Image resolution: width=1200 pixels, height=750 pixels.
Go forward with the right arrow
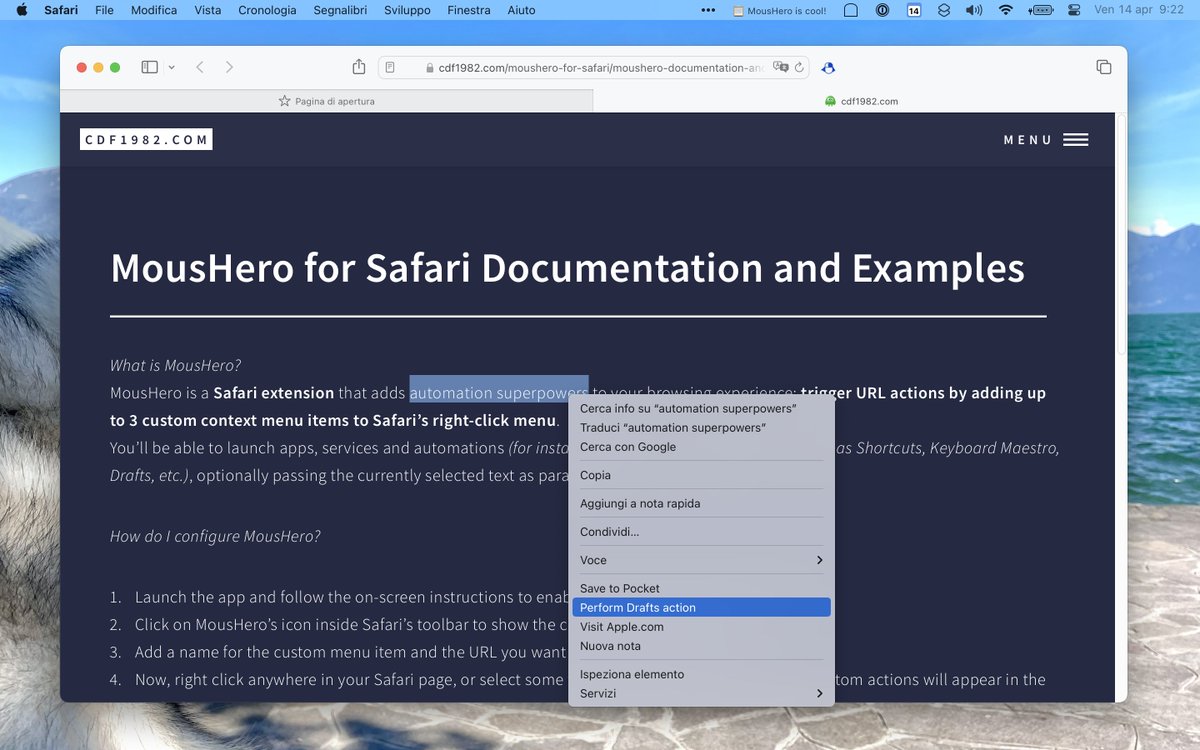[x=229, y=67]
